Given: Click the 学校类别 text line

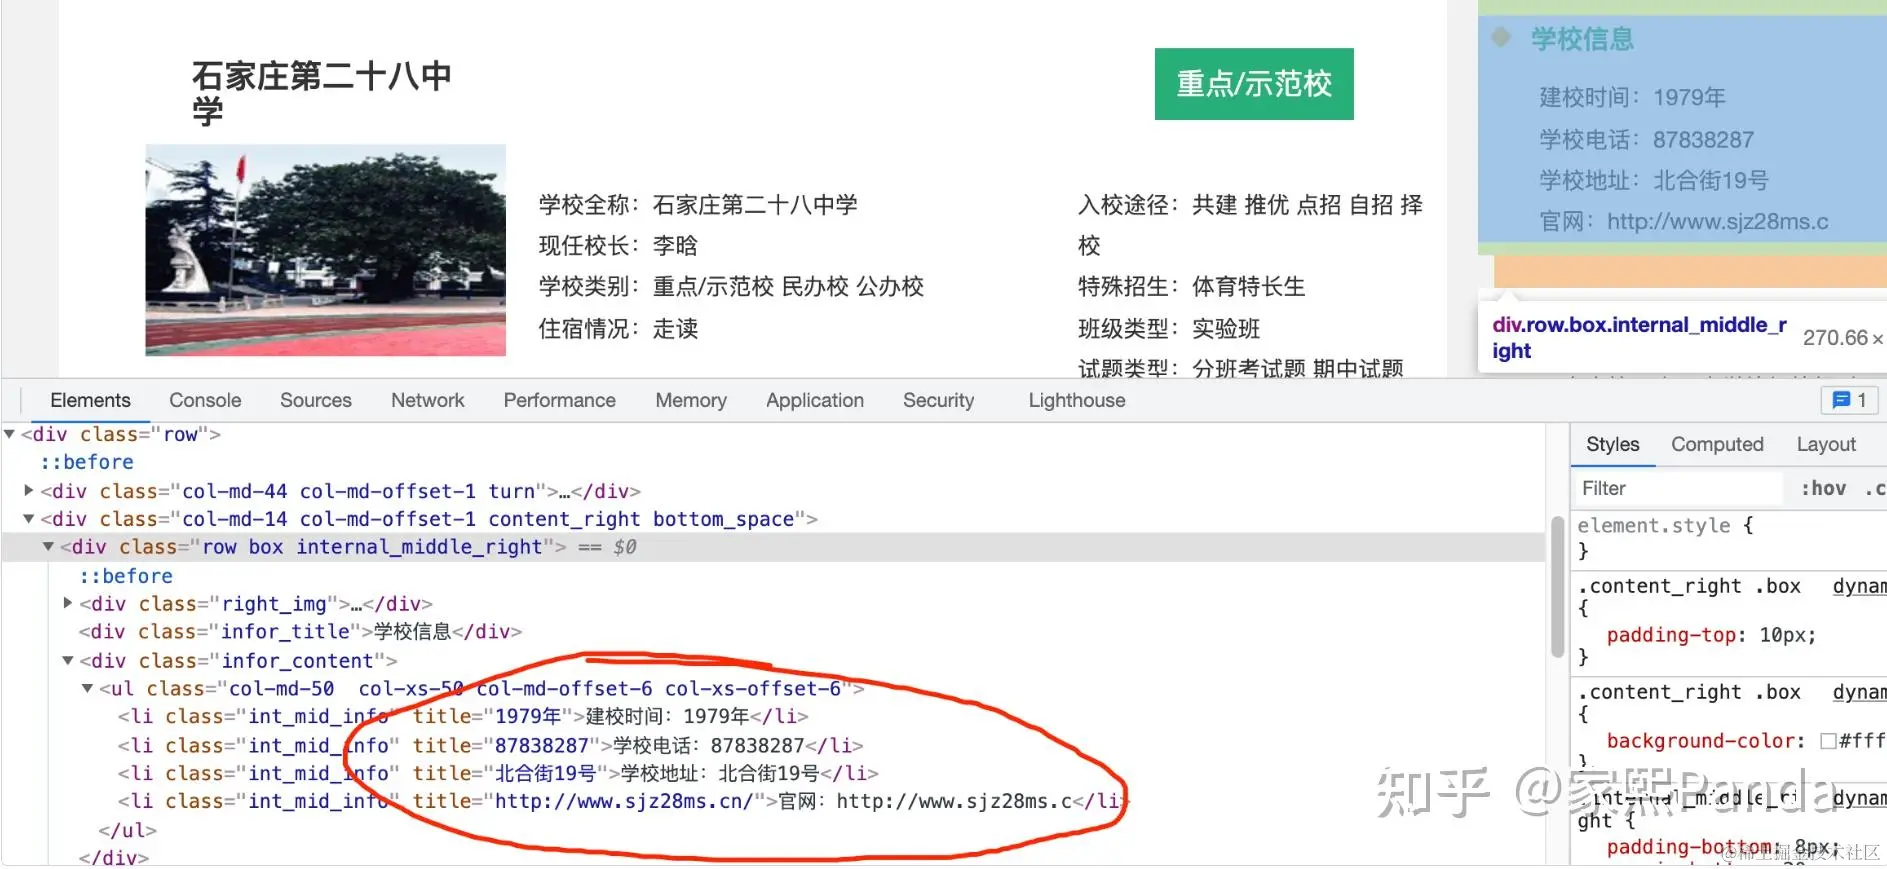Looking at the screenshot, I should (x=731, y=287).
